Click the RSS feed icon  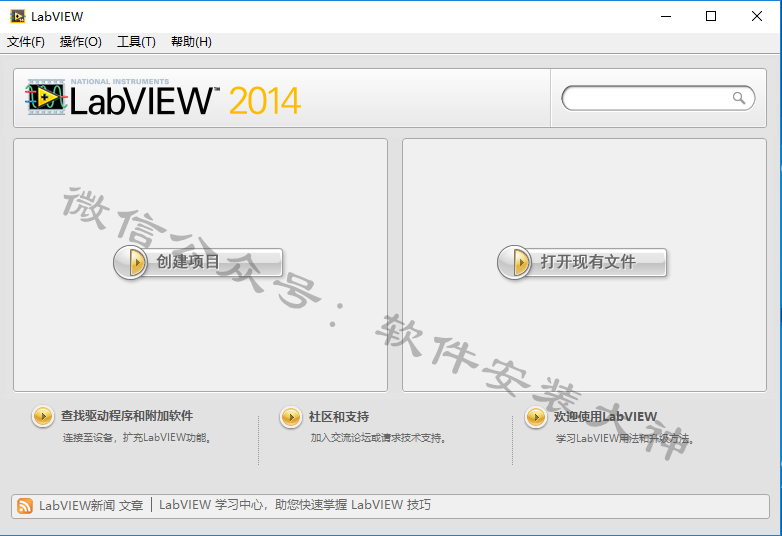pos(25,506)
